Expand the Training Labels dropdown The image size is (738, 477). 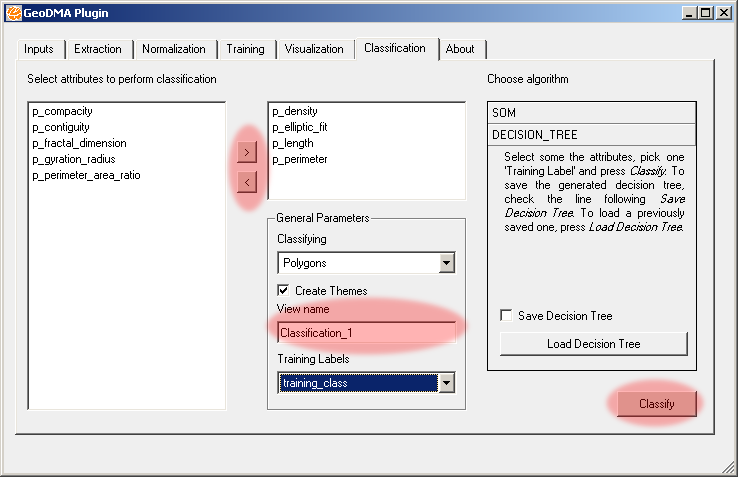447,383
